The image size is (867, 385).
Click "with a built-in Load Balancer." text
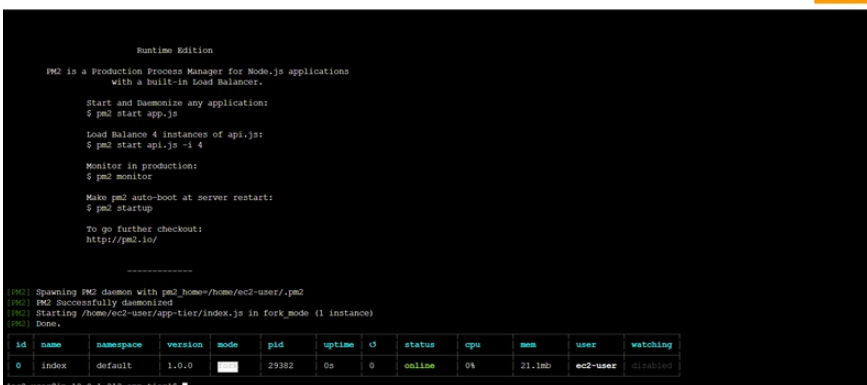point(187,82)
